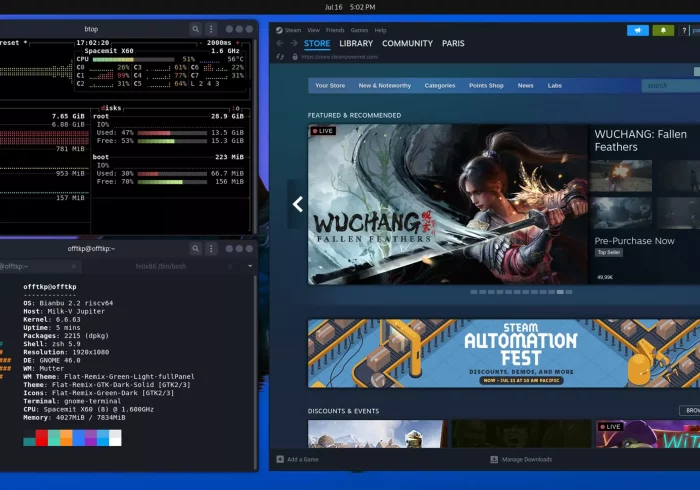Open the View menu in Steam
The image size is (700, 490).
click(x=313, y=30)
